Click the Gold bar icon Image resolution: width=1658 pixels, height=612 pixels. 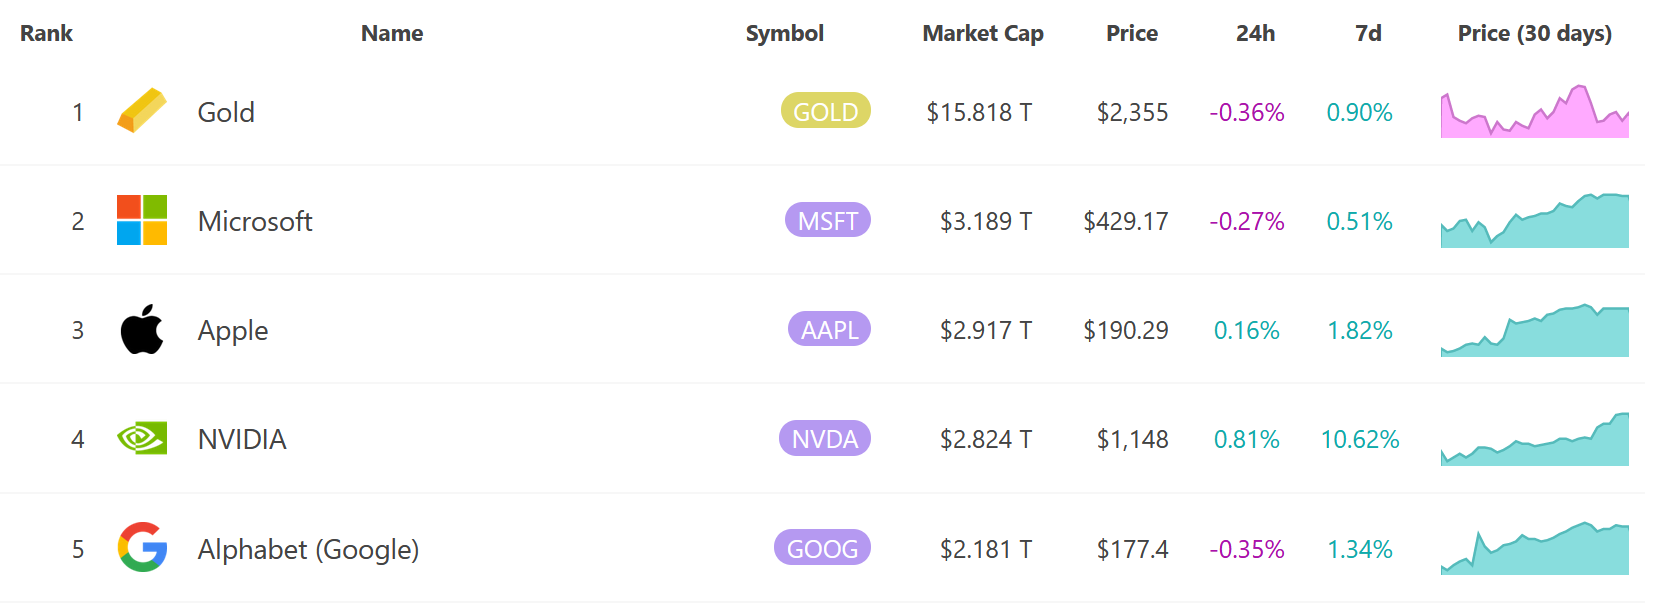coord(142,111)
